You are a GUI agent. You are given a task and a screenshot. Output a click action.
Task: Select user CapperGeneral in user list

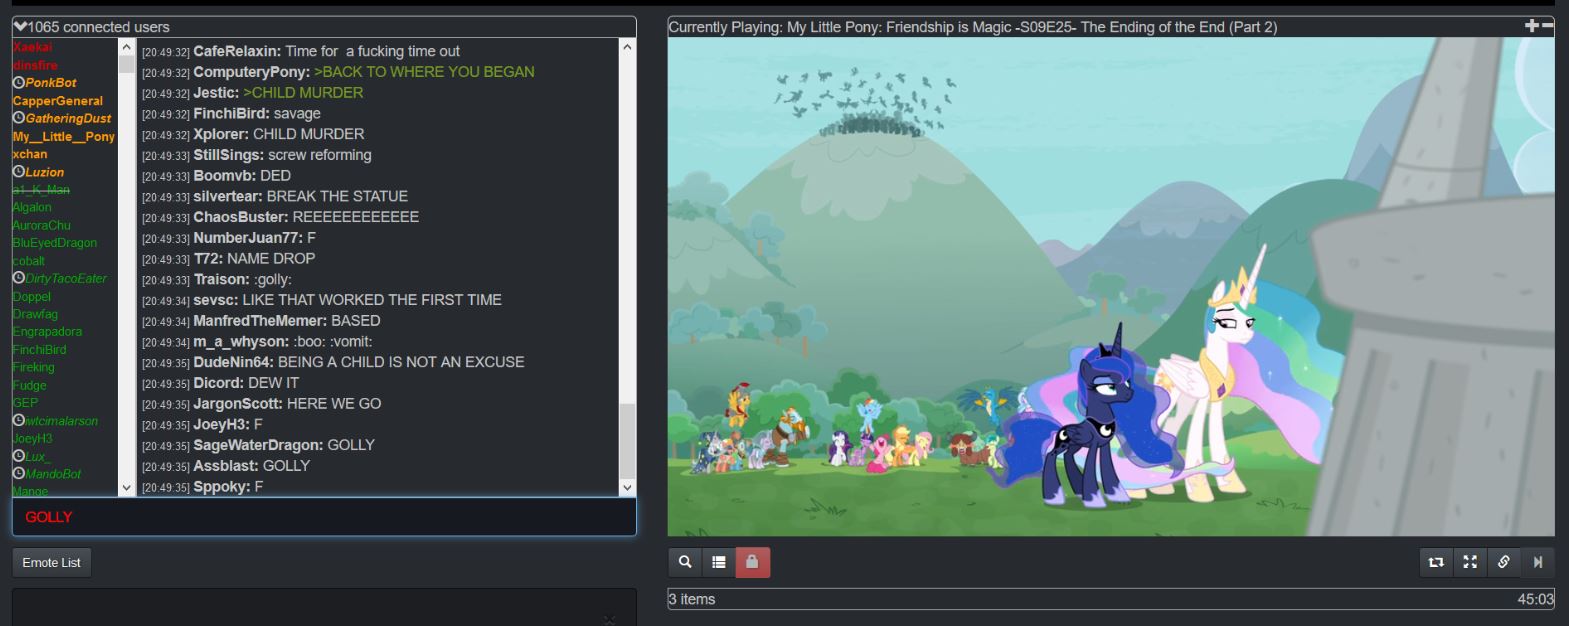click(58, 101)
